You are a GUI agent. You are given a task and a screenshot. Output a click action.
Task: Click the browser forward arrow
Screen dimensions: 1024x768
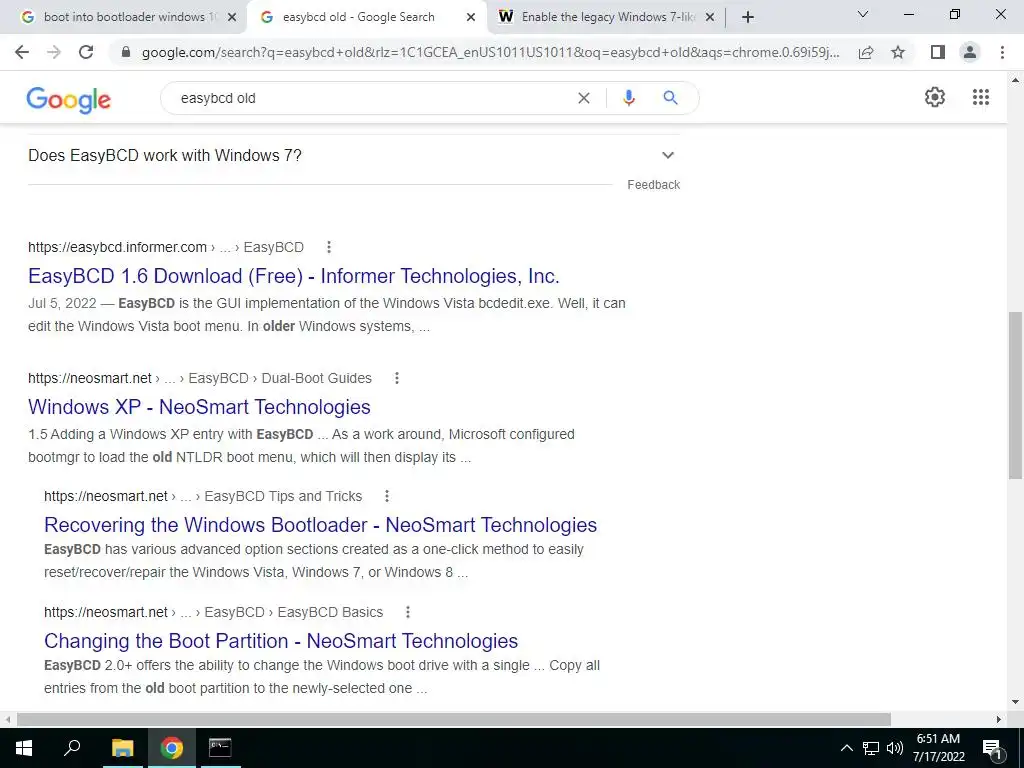(x=54, y=52)
